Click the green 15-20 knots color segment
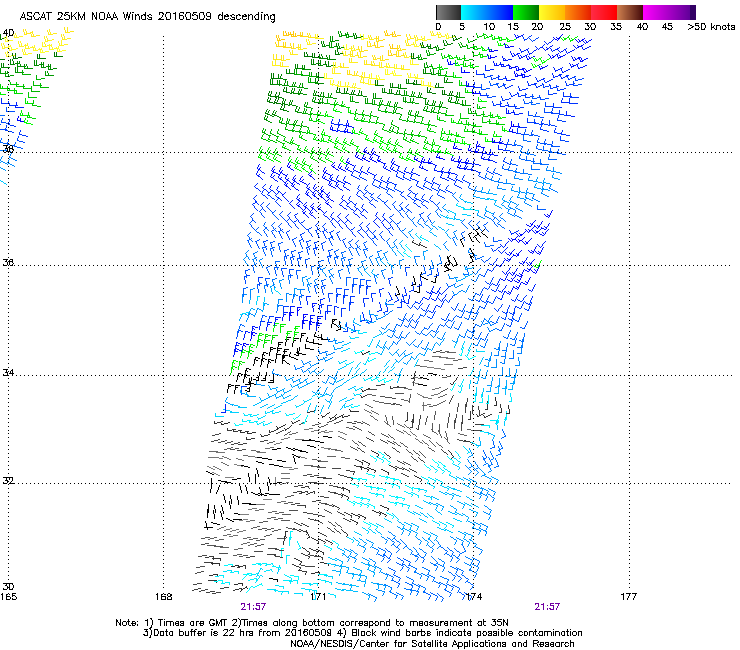The height and width of the screenshot is (650, 740). pos(526,12)
